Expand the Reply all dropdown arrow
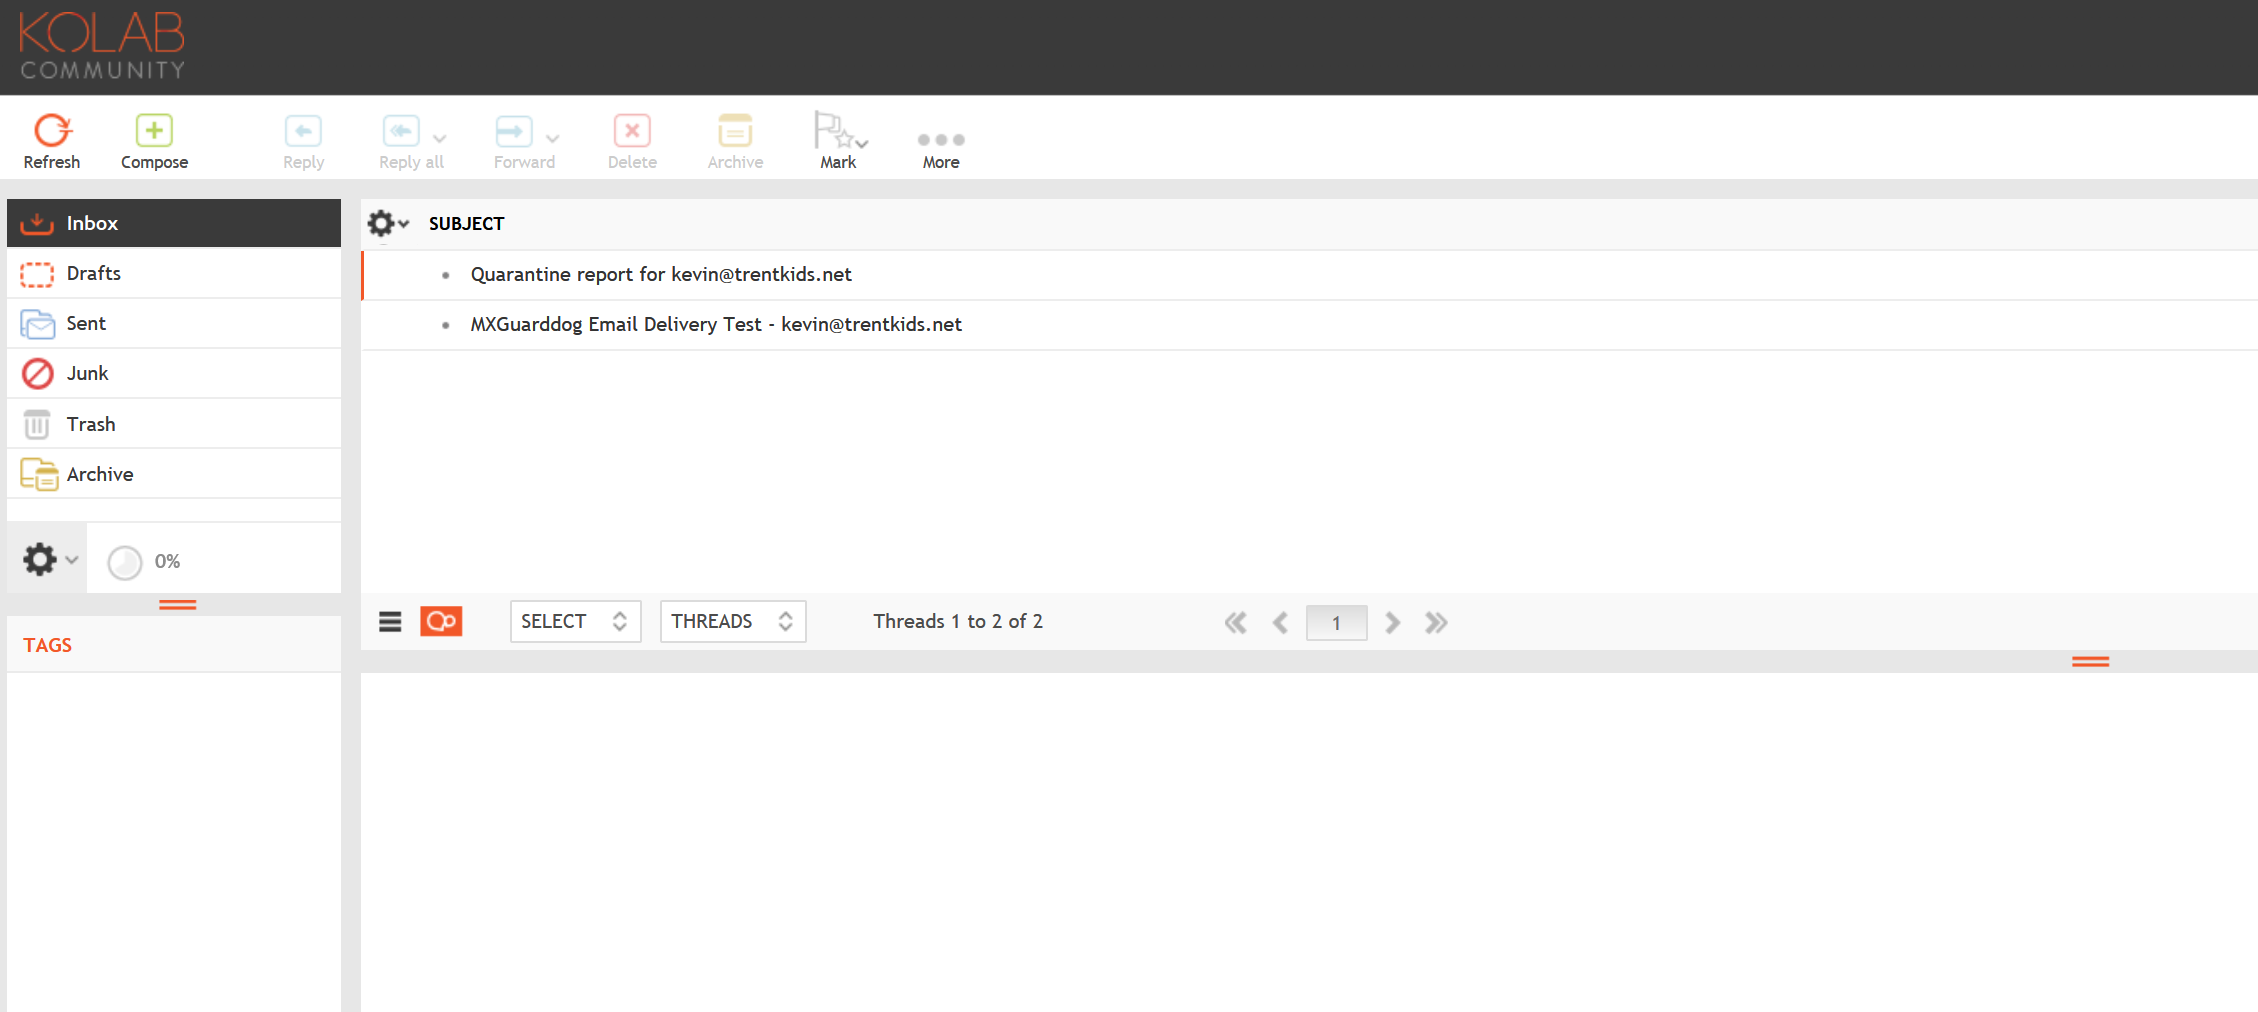Image resolution: width=2258 pixels, height=1012 pixels. click(440, 140)
